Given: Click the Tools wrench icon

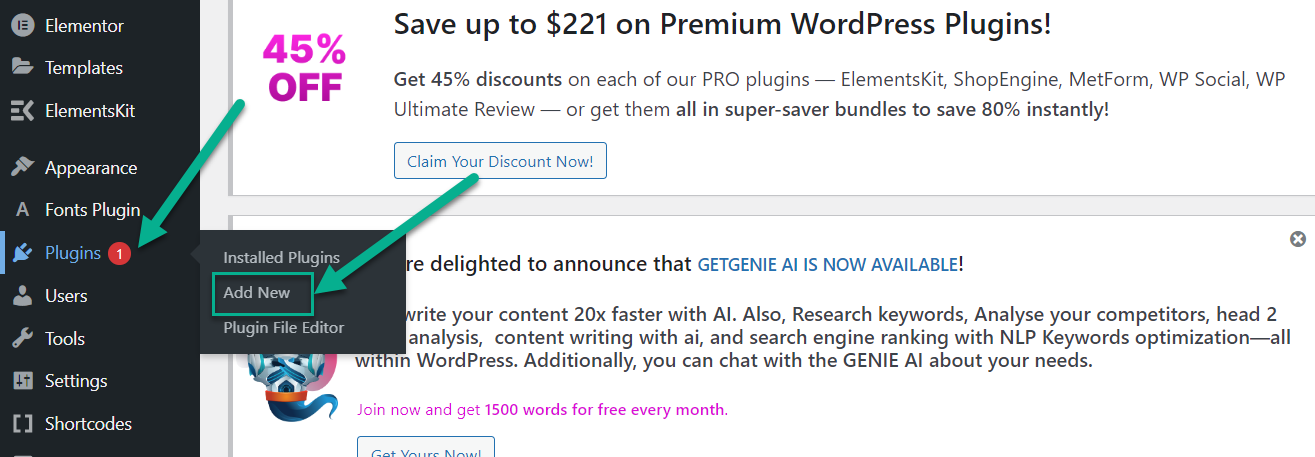Looking at the screenshot, I should 22,339.
